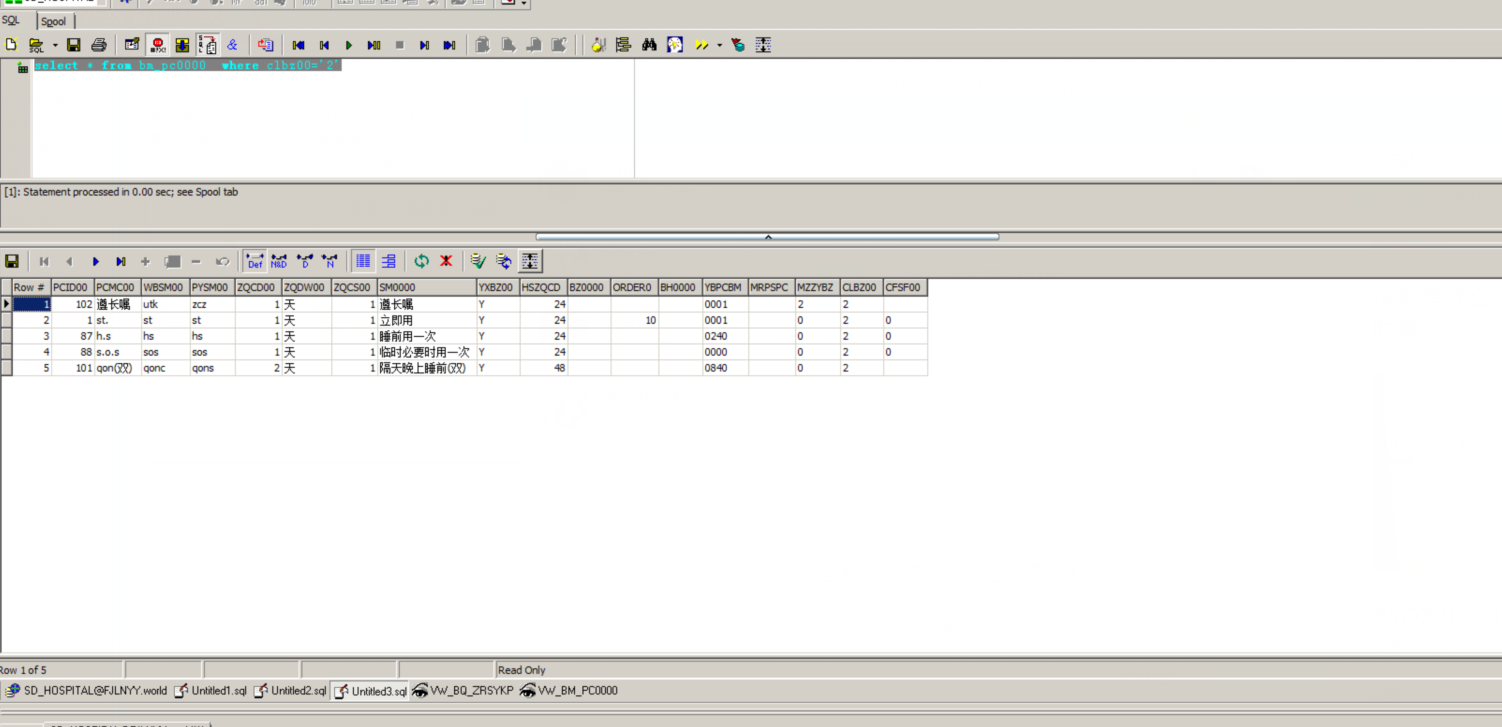This screenshot has width=1502, height=727.
Task: Sort by the PCID00 column header
Action: coord(72,288)
